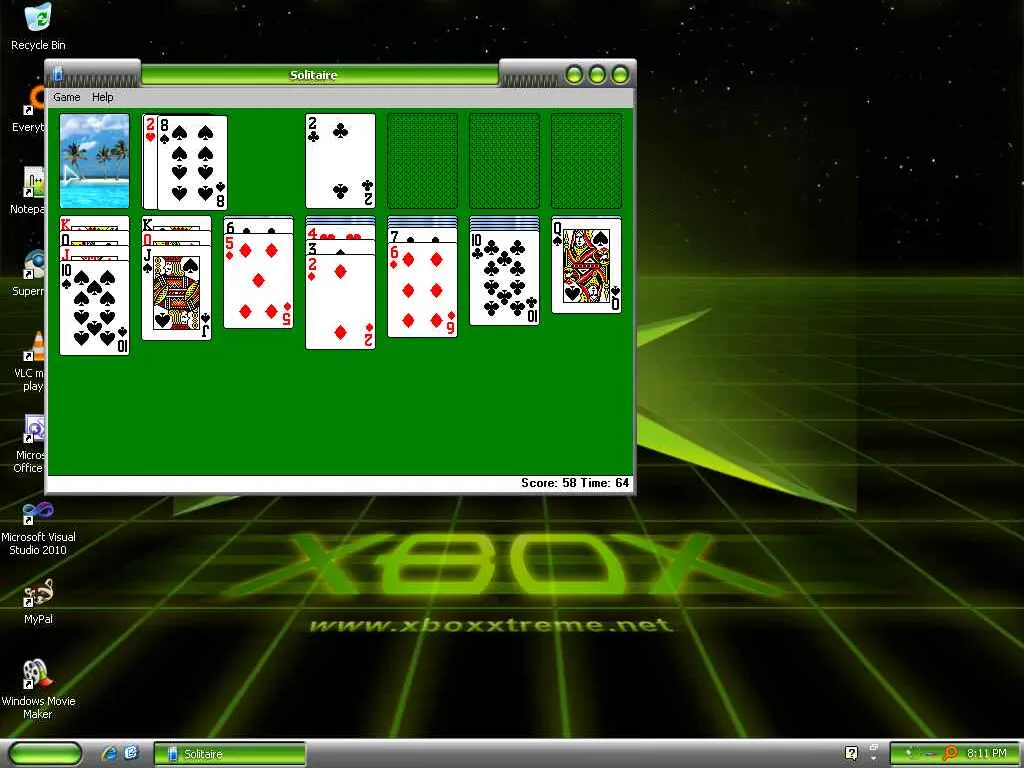Click the second quick launch icon

131,754
